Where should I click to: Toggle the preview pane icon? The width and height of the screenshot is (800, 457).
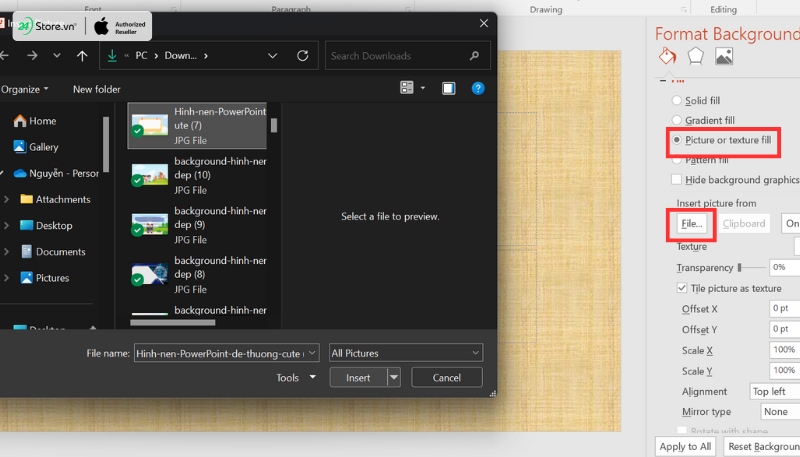tap(448, 88)
